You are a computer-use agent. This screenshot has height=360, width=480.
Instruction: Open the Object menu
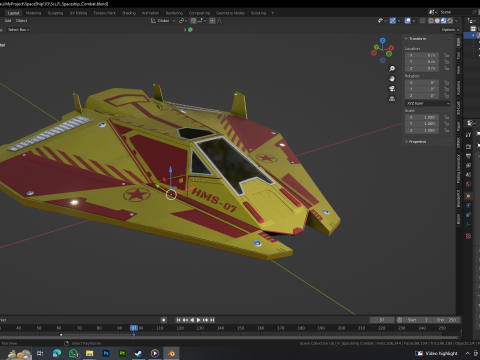(21, 21)
